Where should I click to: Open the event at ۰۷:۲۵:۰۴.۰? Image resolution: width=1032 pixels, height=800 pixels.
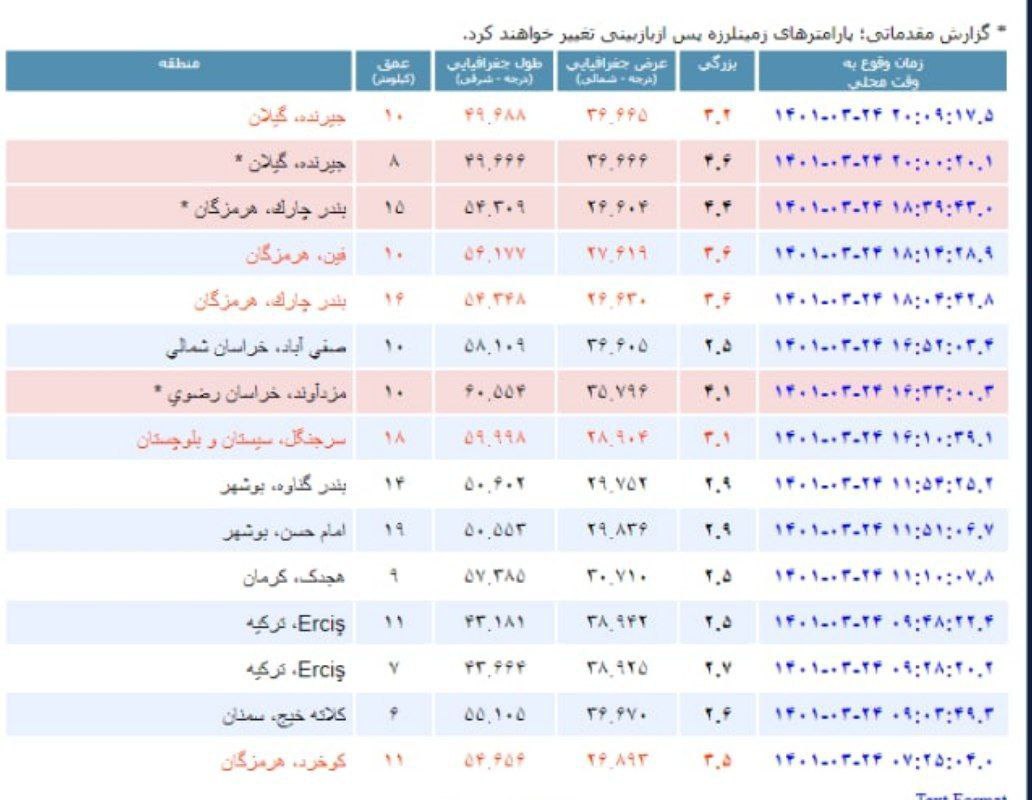pos(883,762)
